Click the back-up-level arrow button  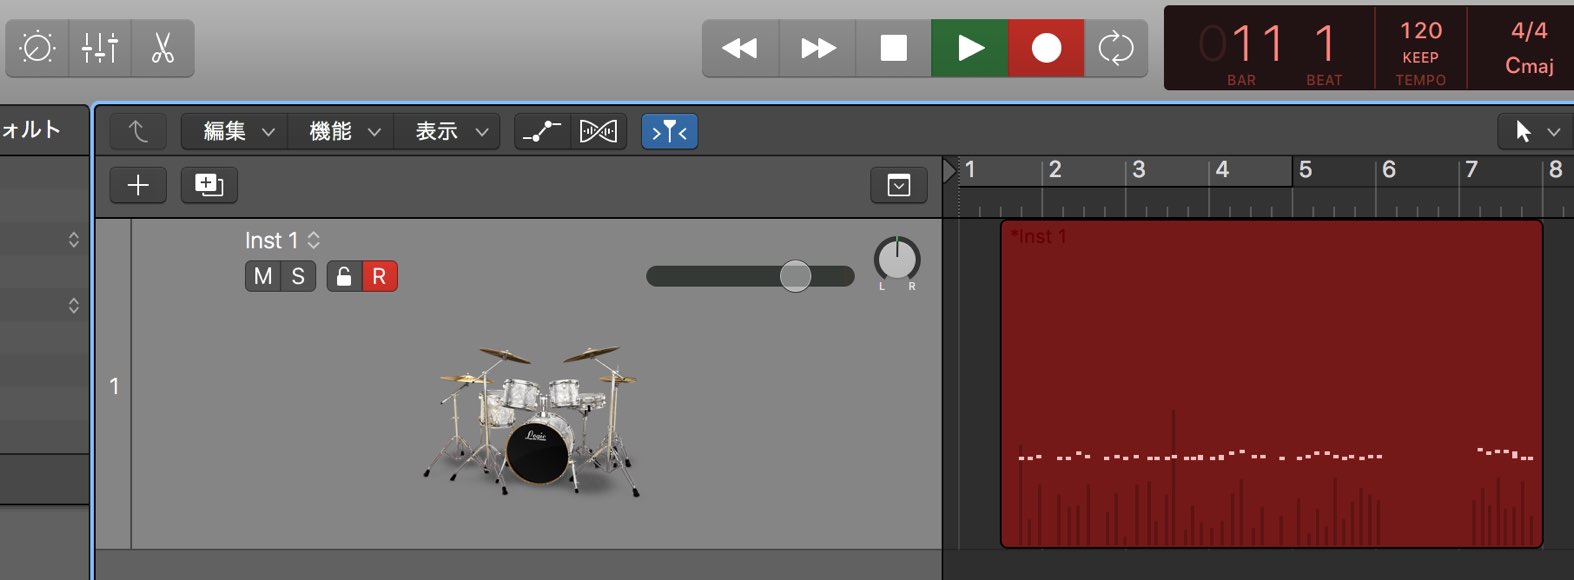[138, 131]
